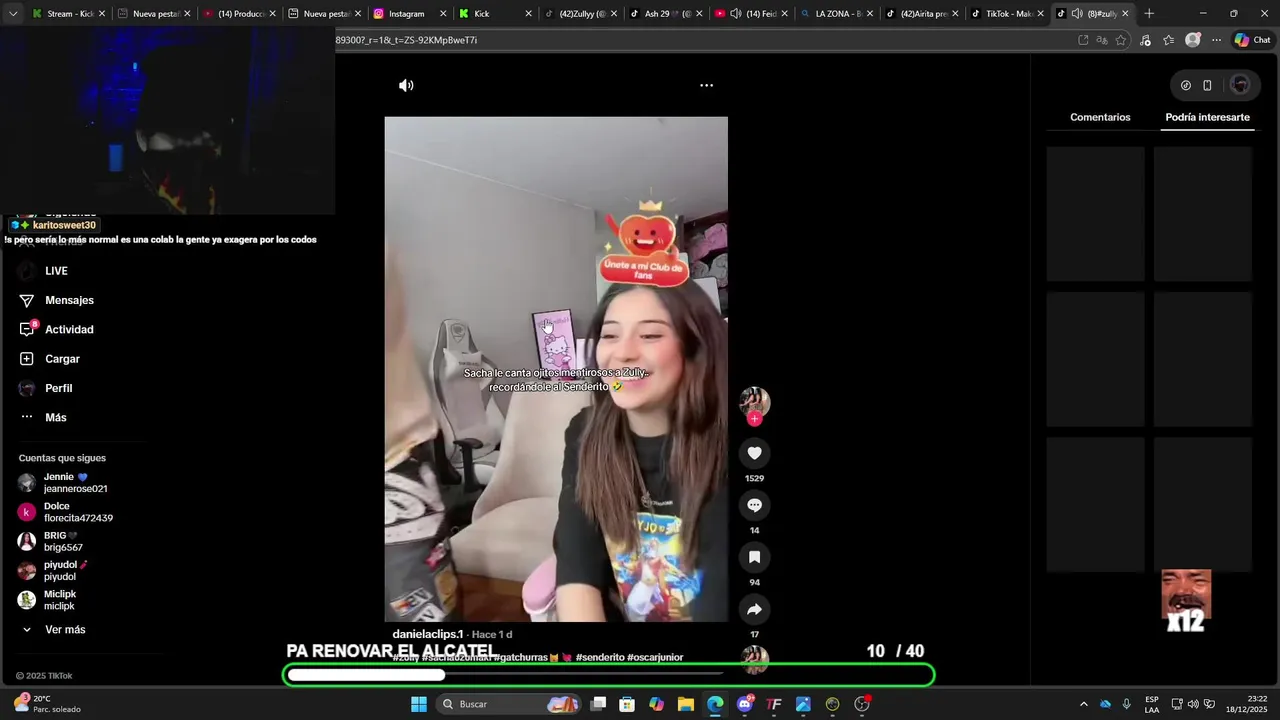Open the Edge extensions icon
Image resolution: width=1280 pixels, height=720 pixels.
coord(1145,40)
